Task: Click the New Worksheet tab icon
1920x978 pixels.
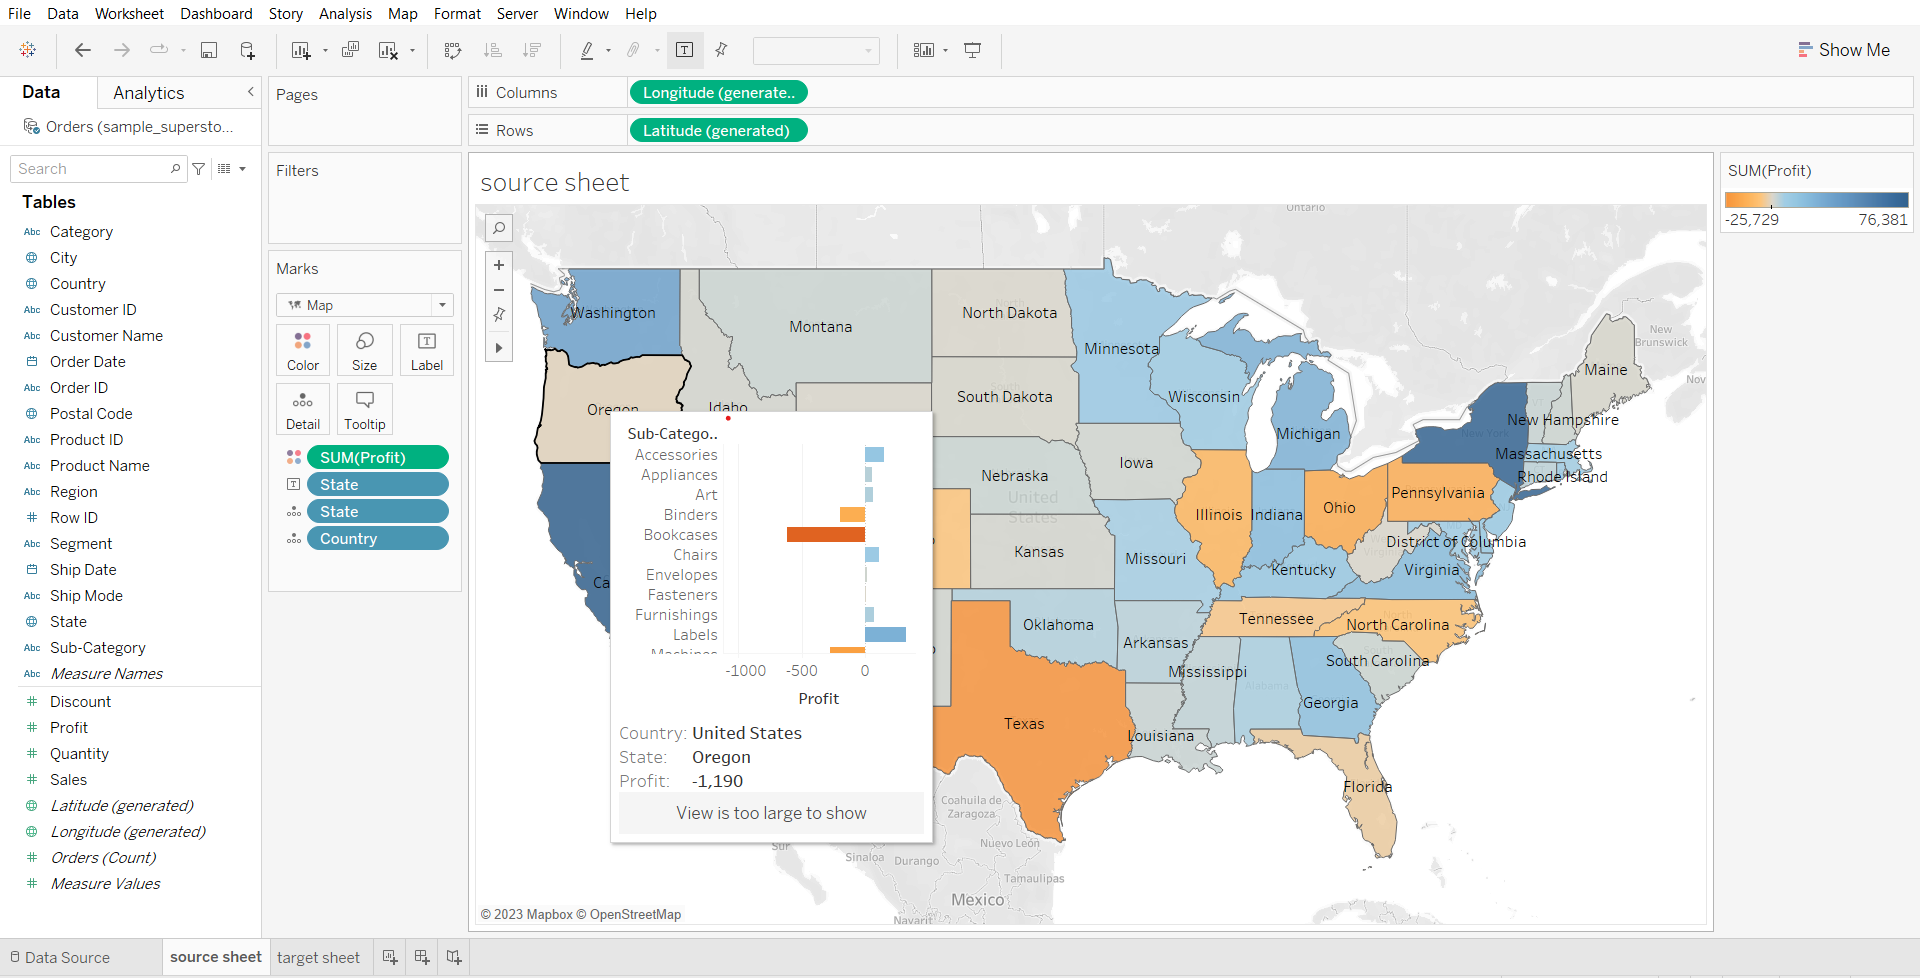Action: coord(390,957)
